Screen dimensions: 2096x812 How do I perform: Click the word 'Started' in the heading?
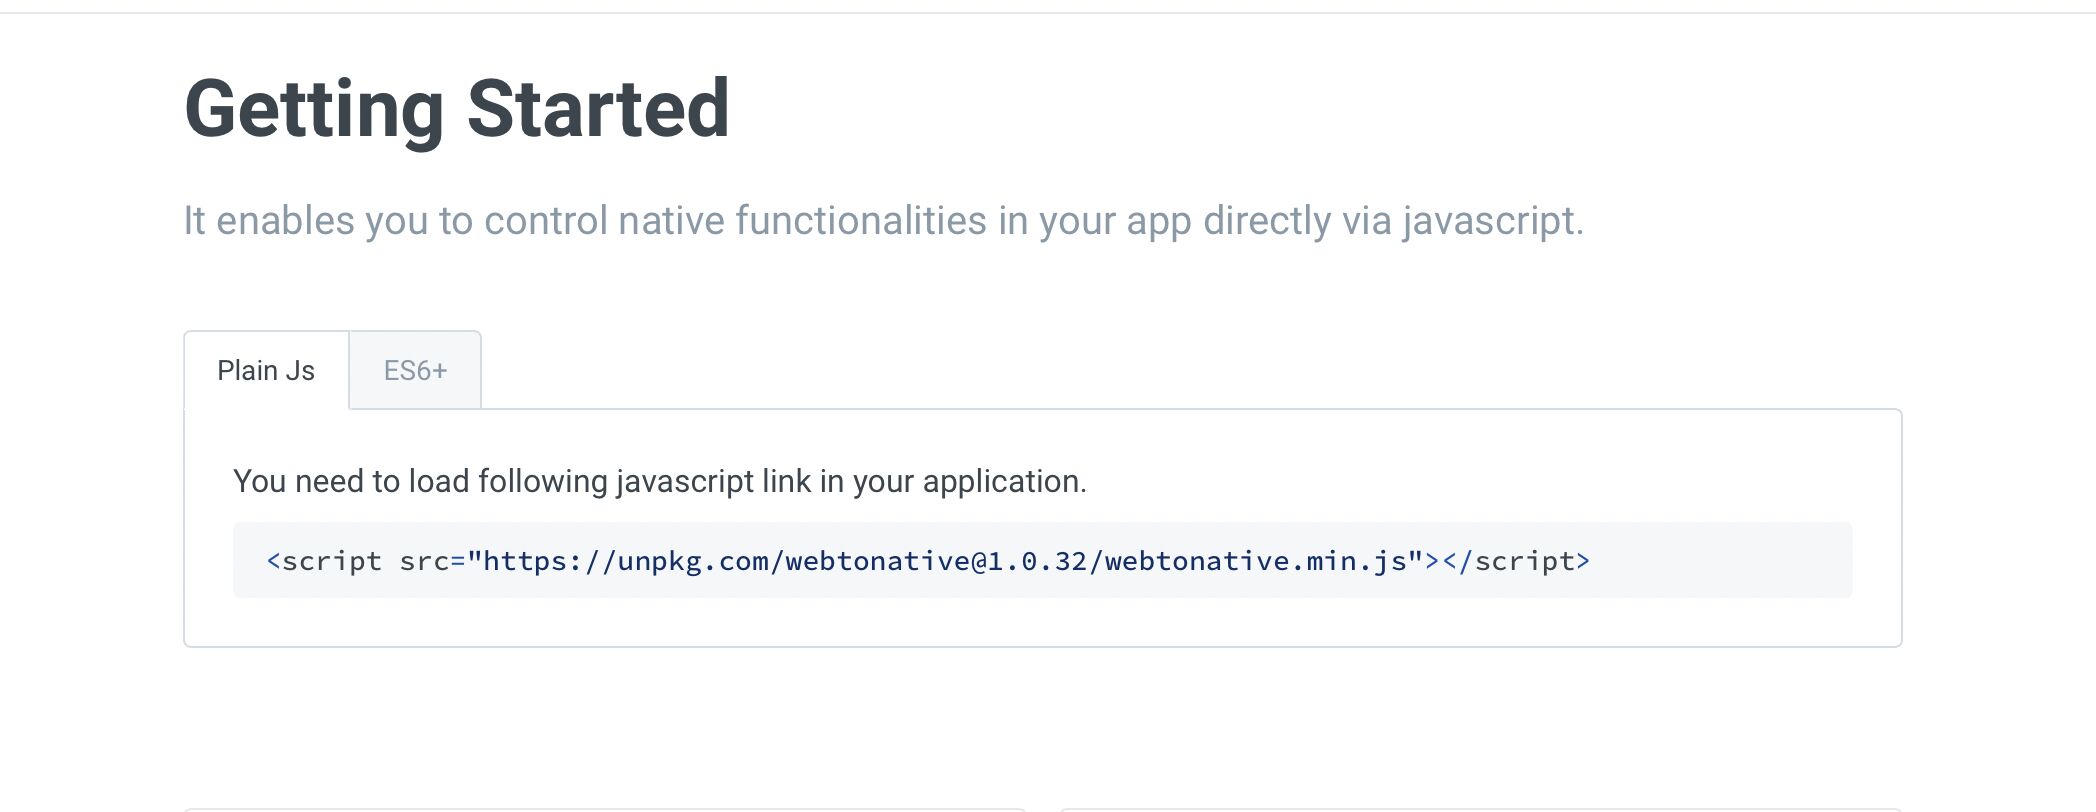click(598, 109)
